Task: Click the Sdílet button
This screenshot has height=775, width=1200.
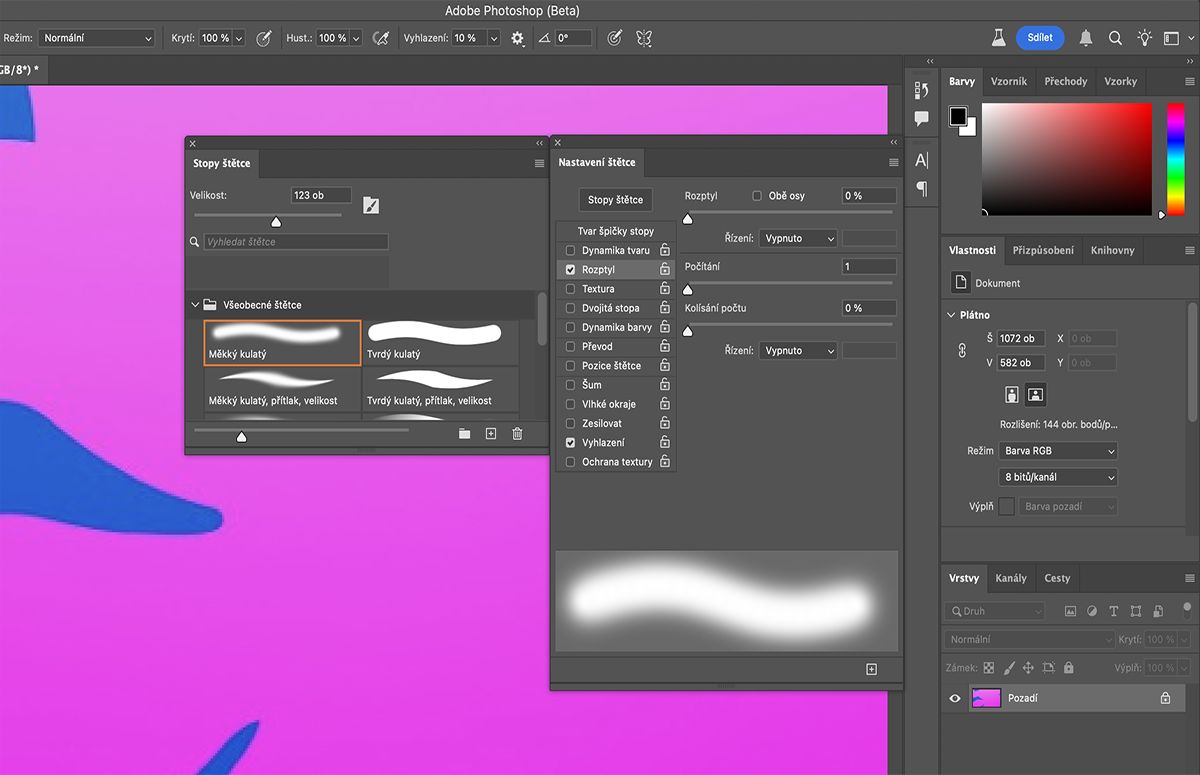Action: 1040,38
